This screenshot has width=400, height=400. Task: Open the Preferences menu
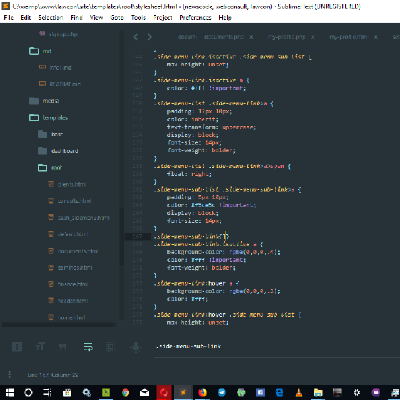[x=195, y=17]
